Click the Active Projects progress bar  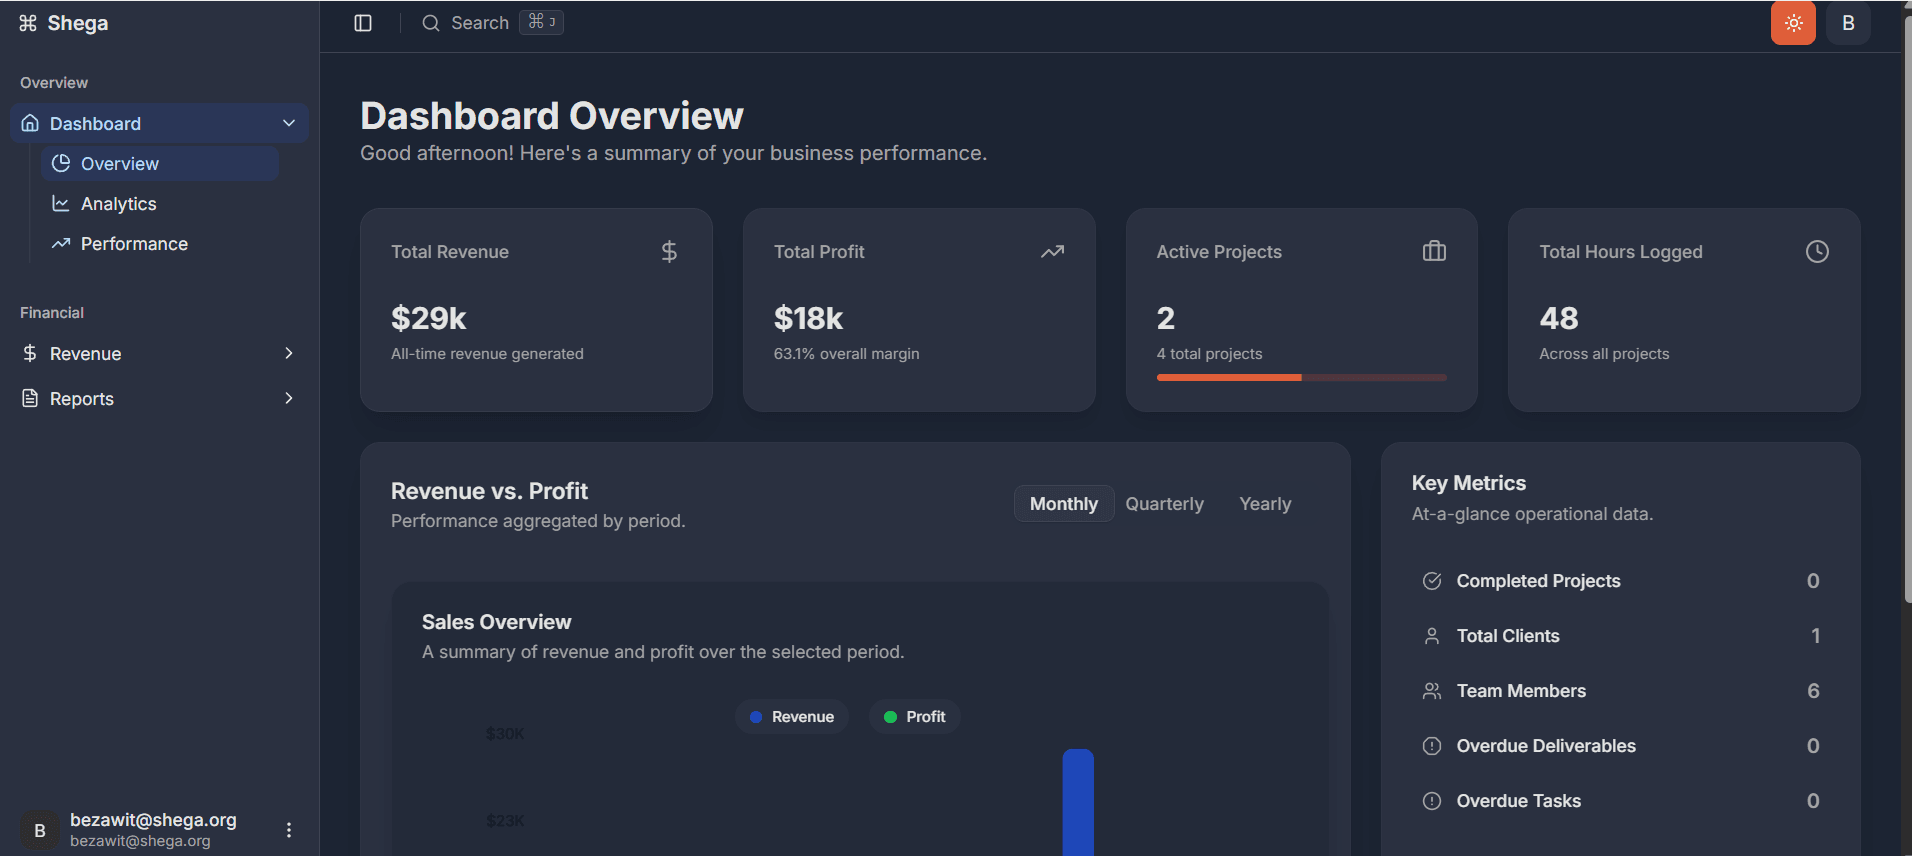pyautogui.click(x=1301, y=377)
